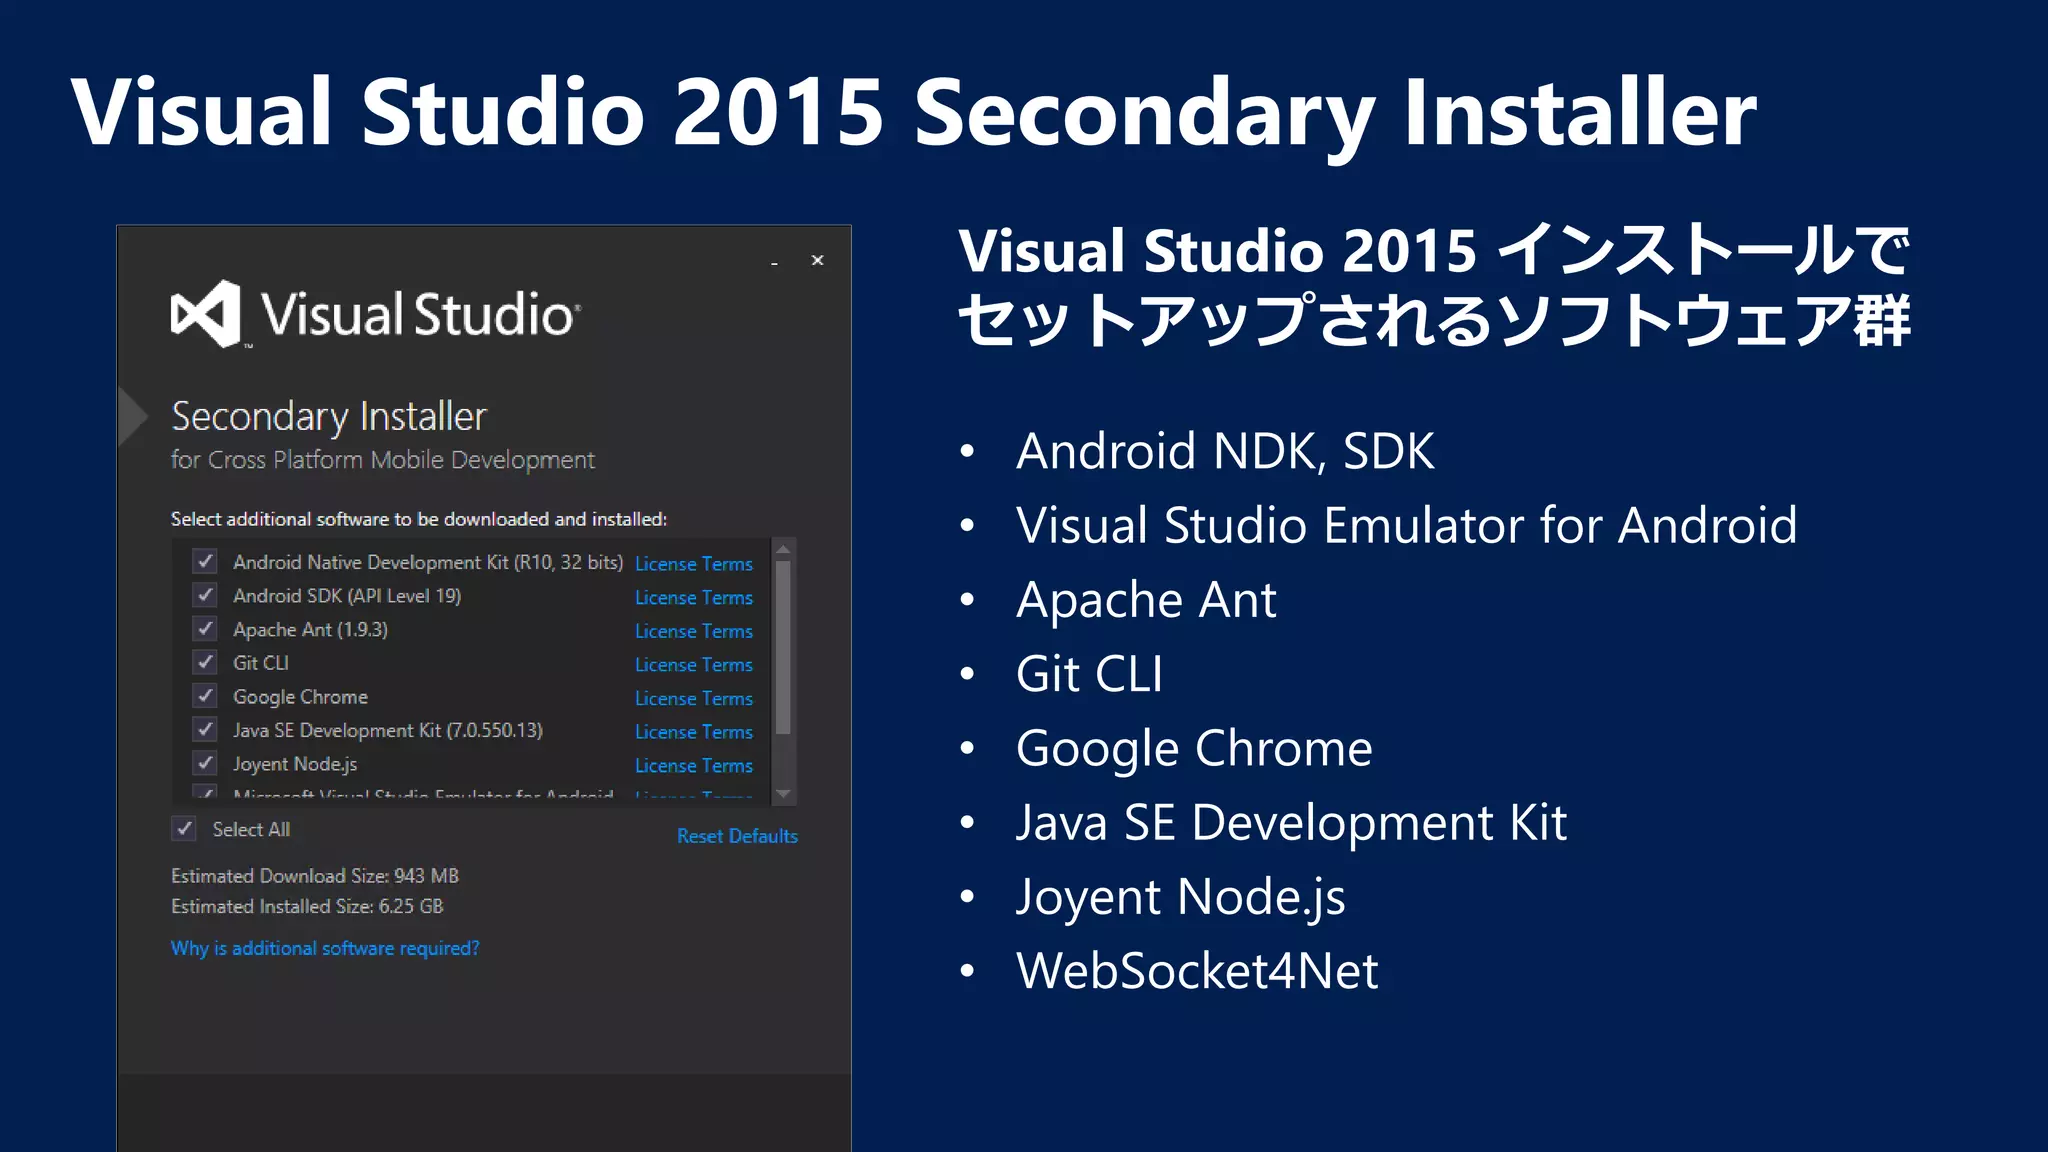Click the 'Estimated Installed Size: 6.25 GB' text
Image resolution: width=2048 pixels, height=1152 pixels.
tap(307, 906)
